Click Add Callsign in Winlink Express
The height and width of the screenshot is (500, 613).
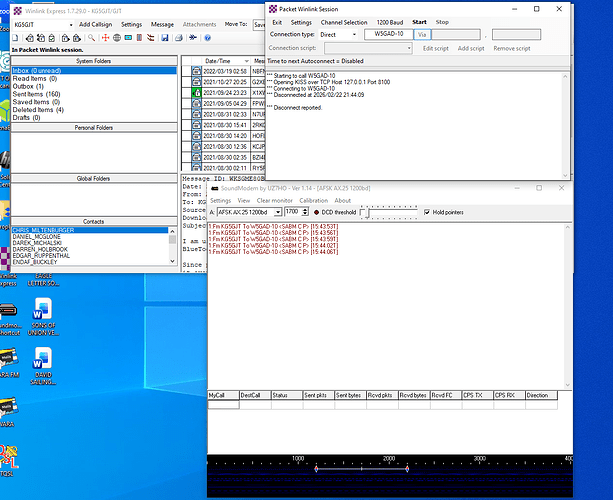point(95,24)
